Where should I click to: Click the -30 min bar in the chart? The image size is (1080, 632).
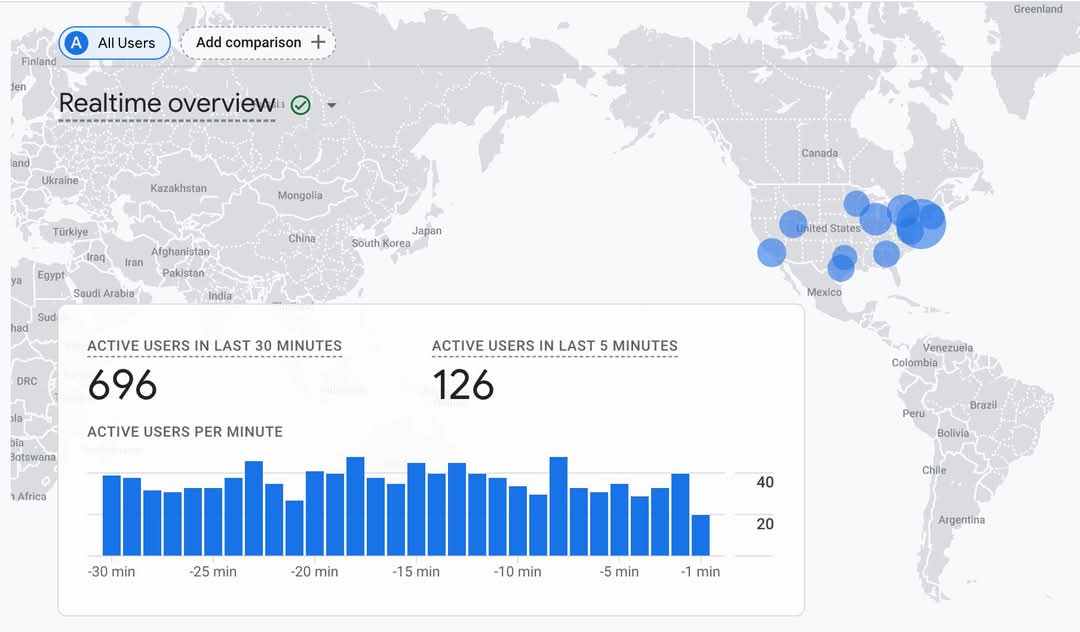click(x=112, y=516)
